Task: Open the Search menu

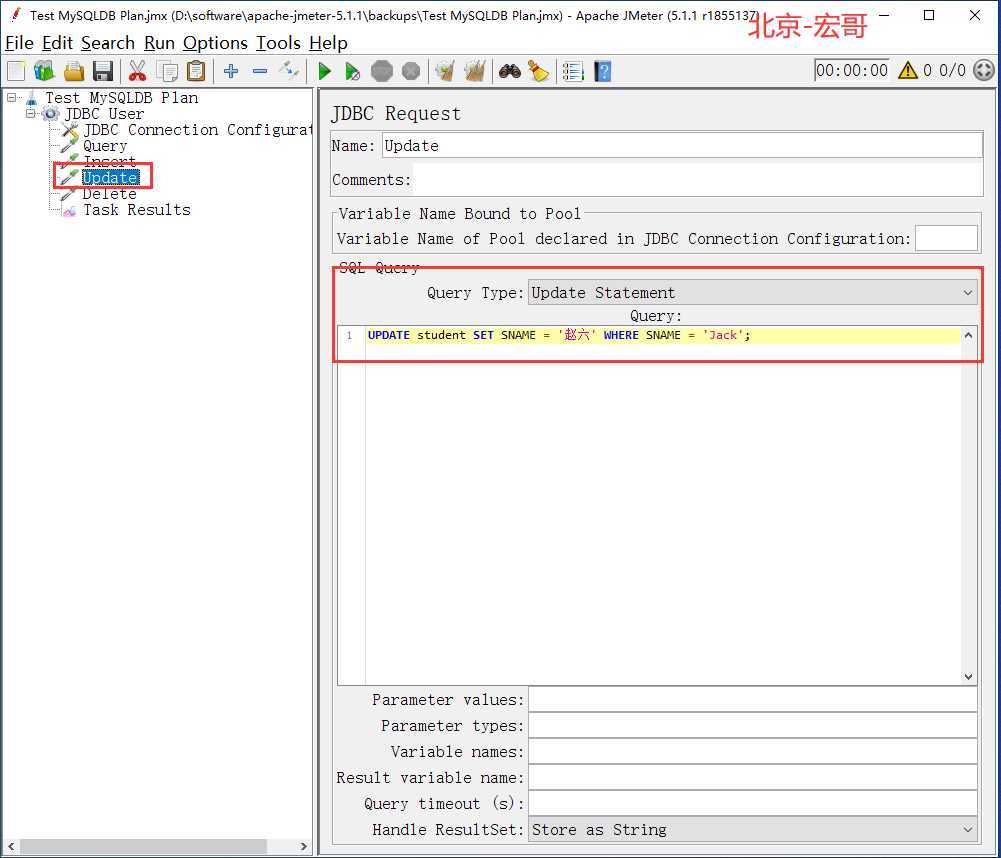Action: (108, 43)
